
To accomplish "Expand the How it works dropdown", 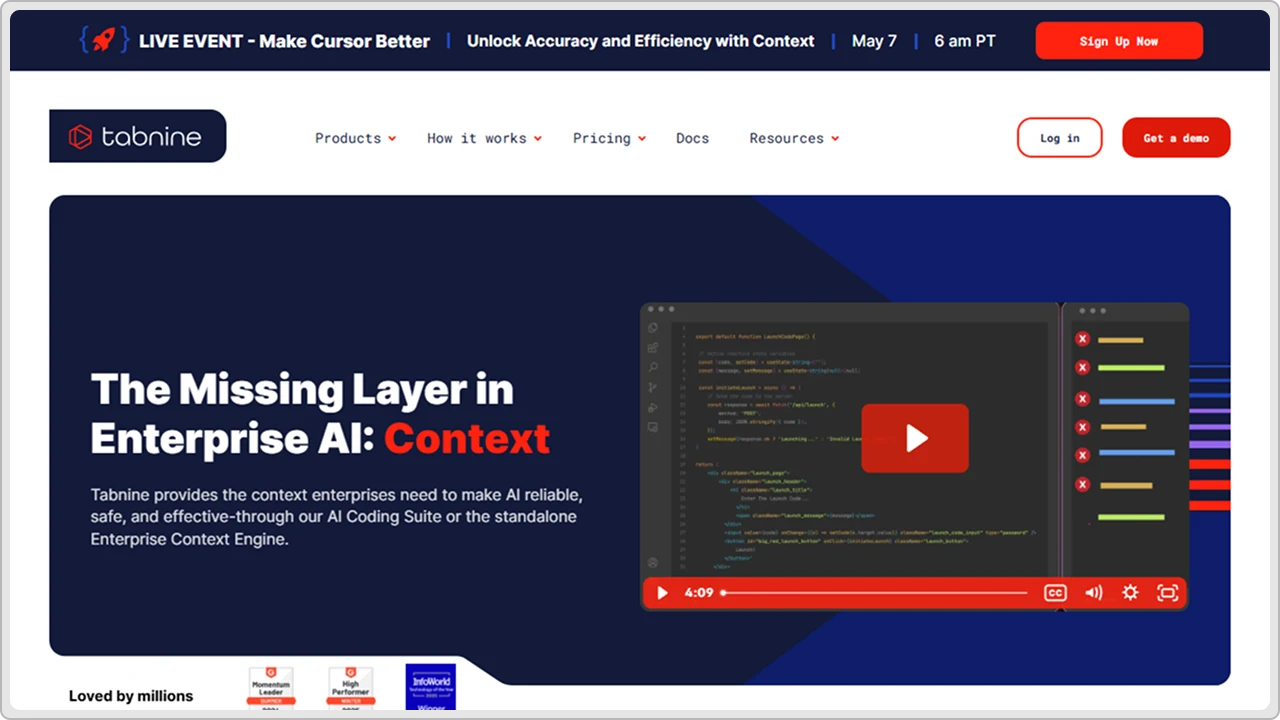I will coord(485,138).
